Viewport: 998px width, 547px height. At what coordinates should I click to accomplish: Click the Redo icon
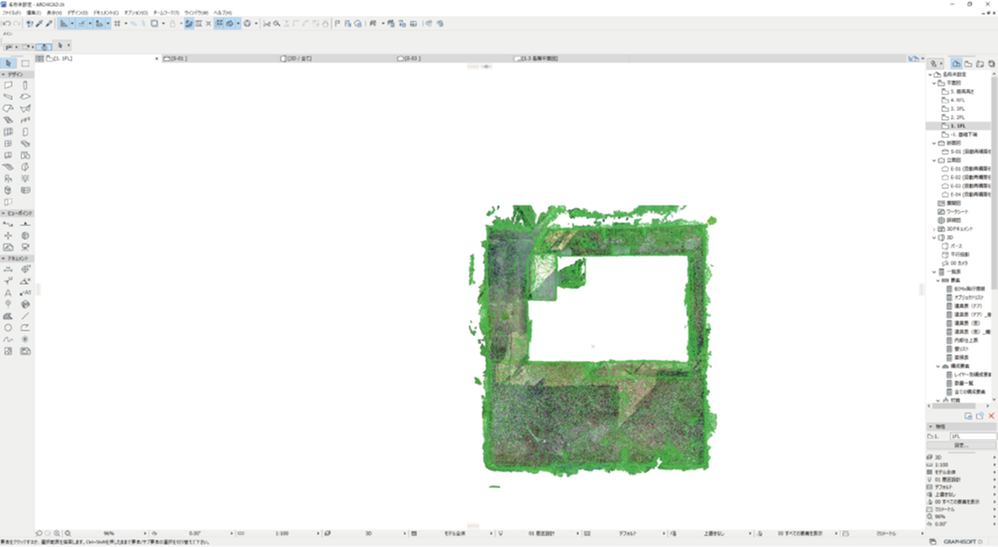coord(17,24)
